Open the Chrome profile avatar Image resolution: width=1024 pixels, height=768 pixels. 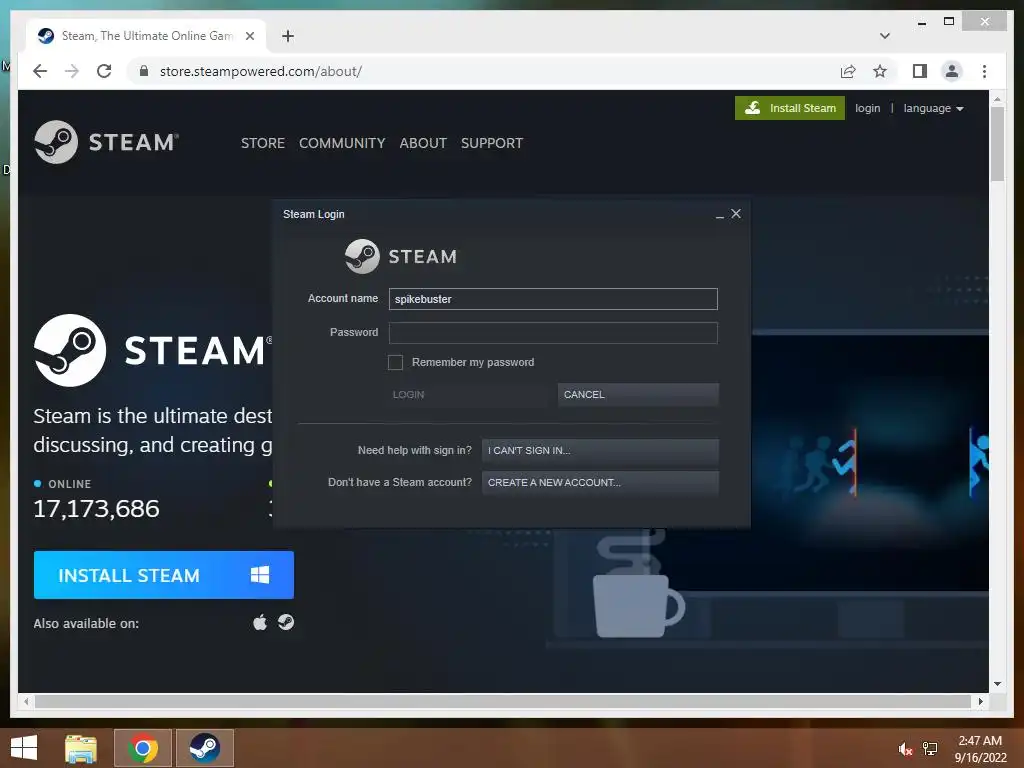click(952, 71)
